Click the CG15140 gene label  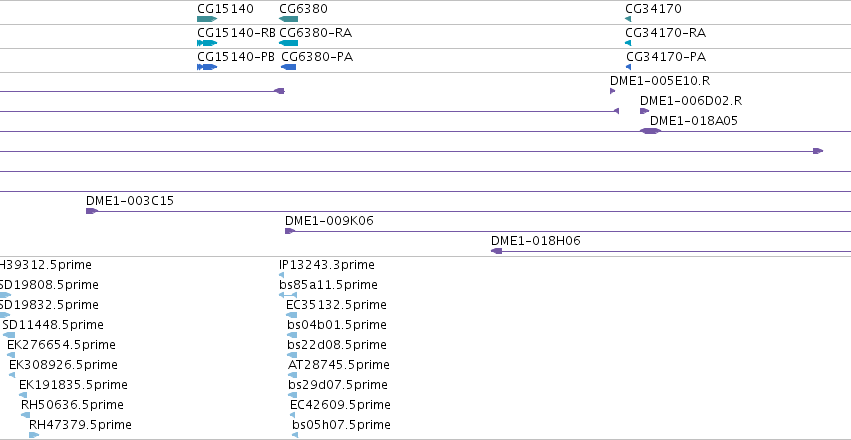[x=225, y=9]
